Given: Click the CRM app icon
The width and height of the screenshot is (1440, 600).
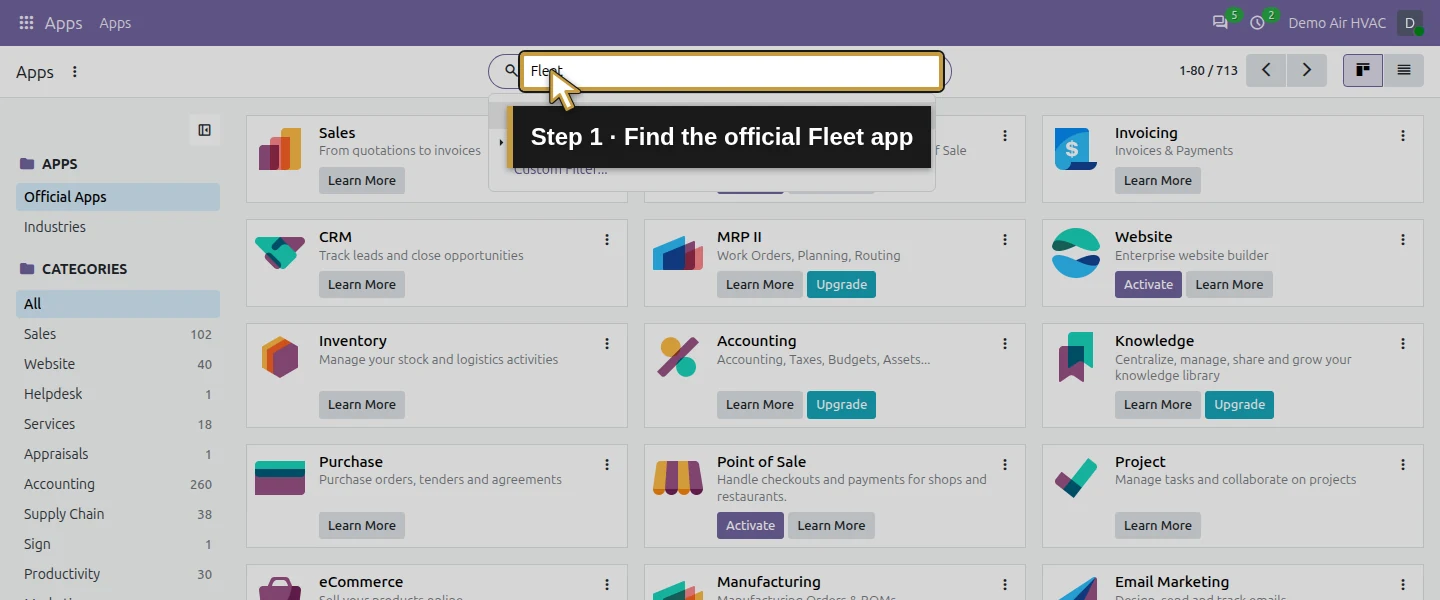Looking at the screenshot, I should [280, 253].
